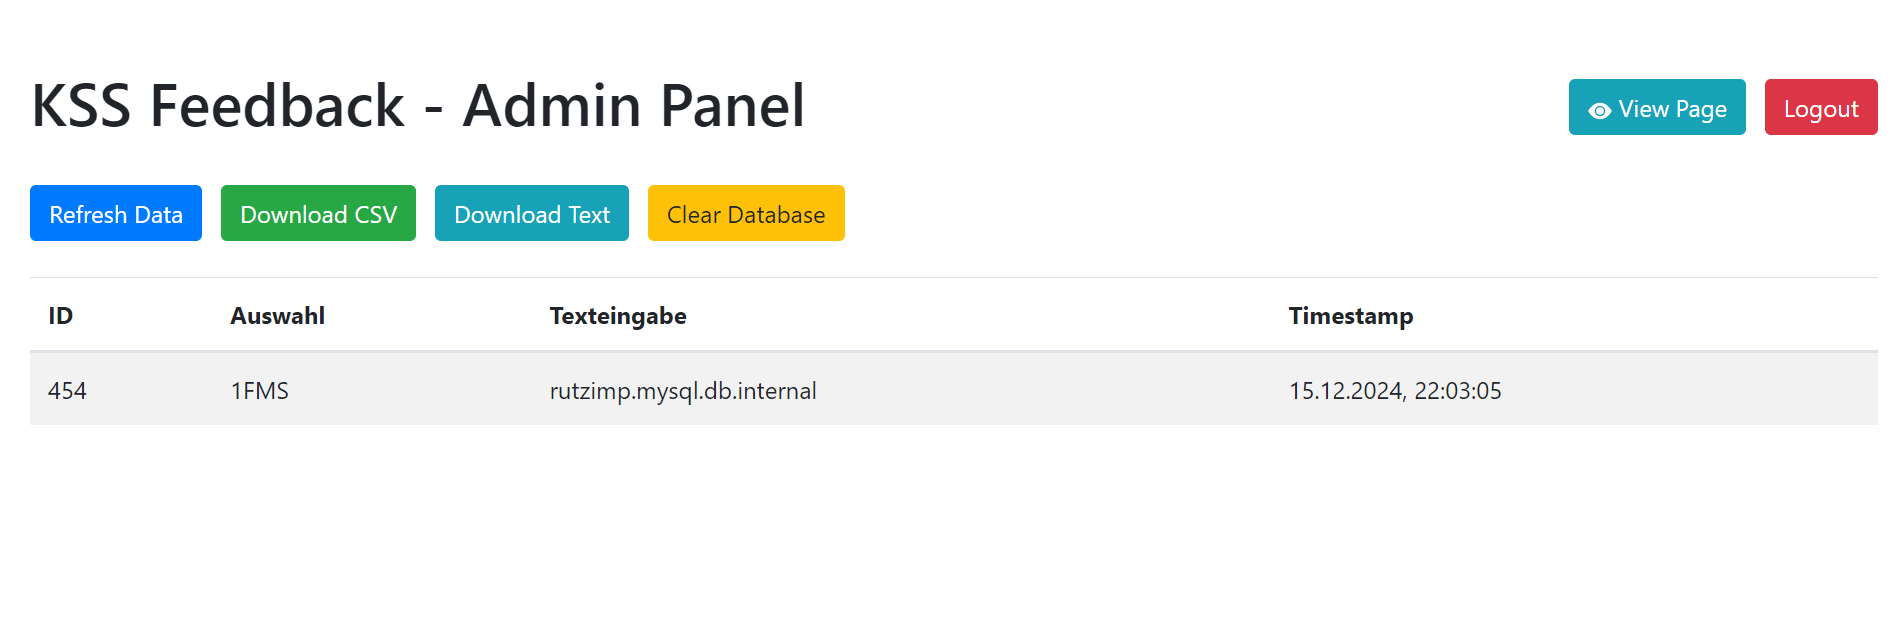The height and width of the screenshot is (643, 1901).
Task: Click the KSS Feedback - Admin Panel heading
Action: [x=418, y=106]
